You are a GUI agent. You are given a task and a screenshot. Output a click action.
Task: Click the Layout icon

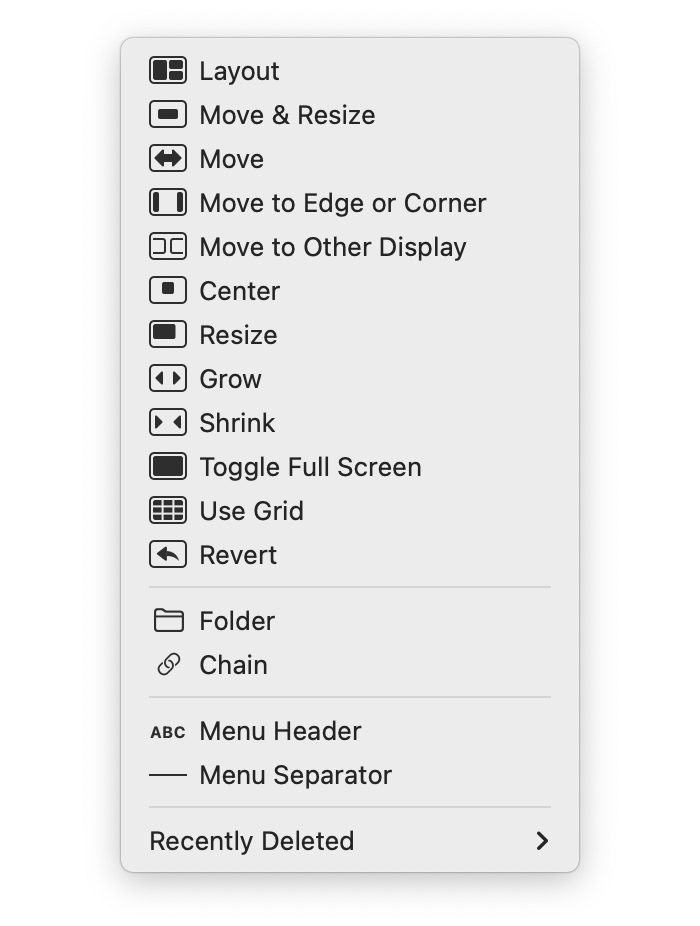click(168, 71)
